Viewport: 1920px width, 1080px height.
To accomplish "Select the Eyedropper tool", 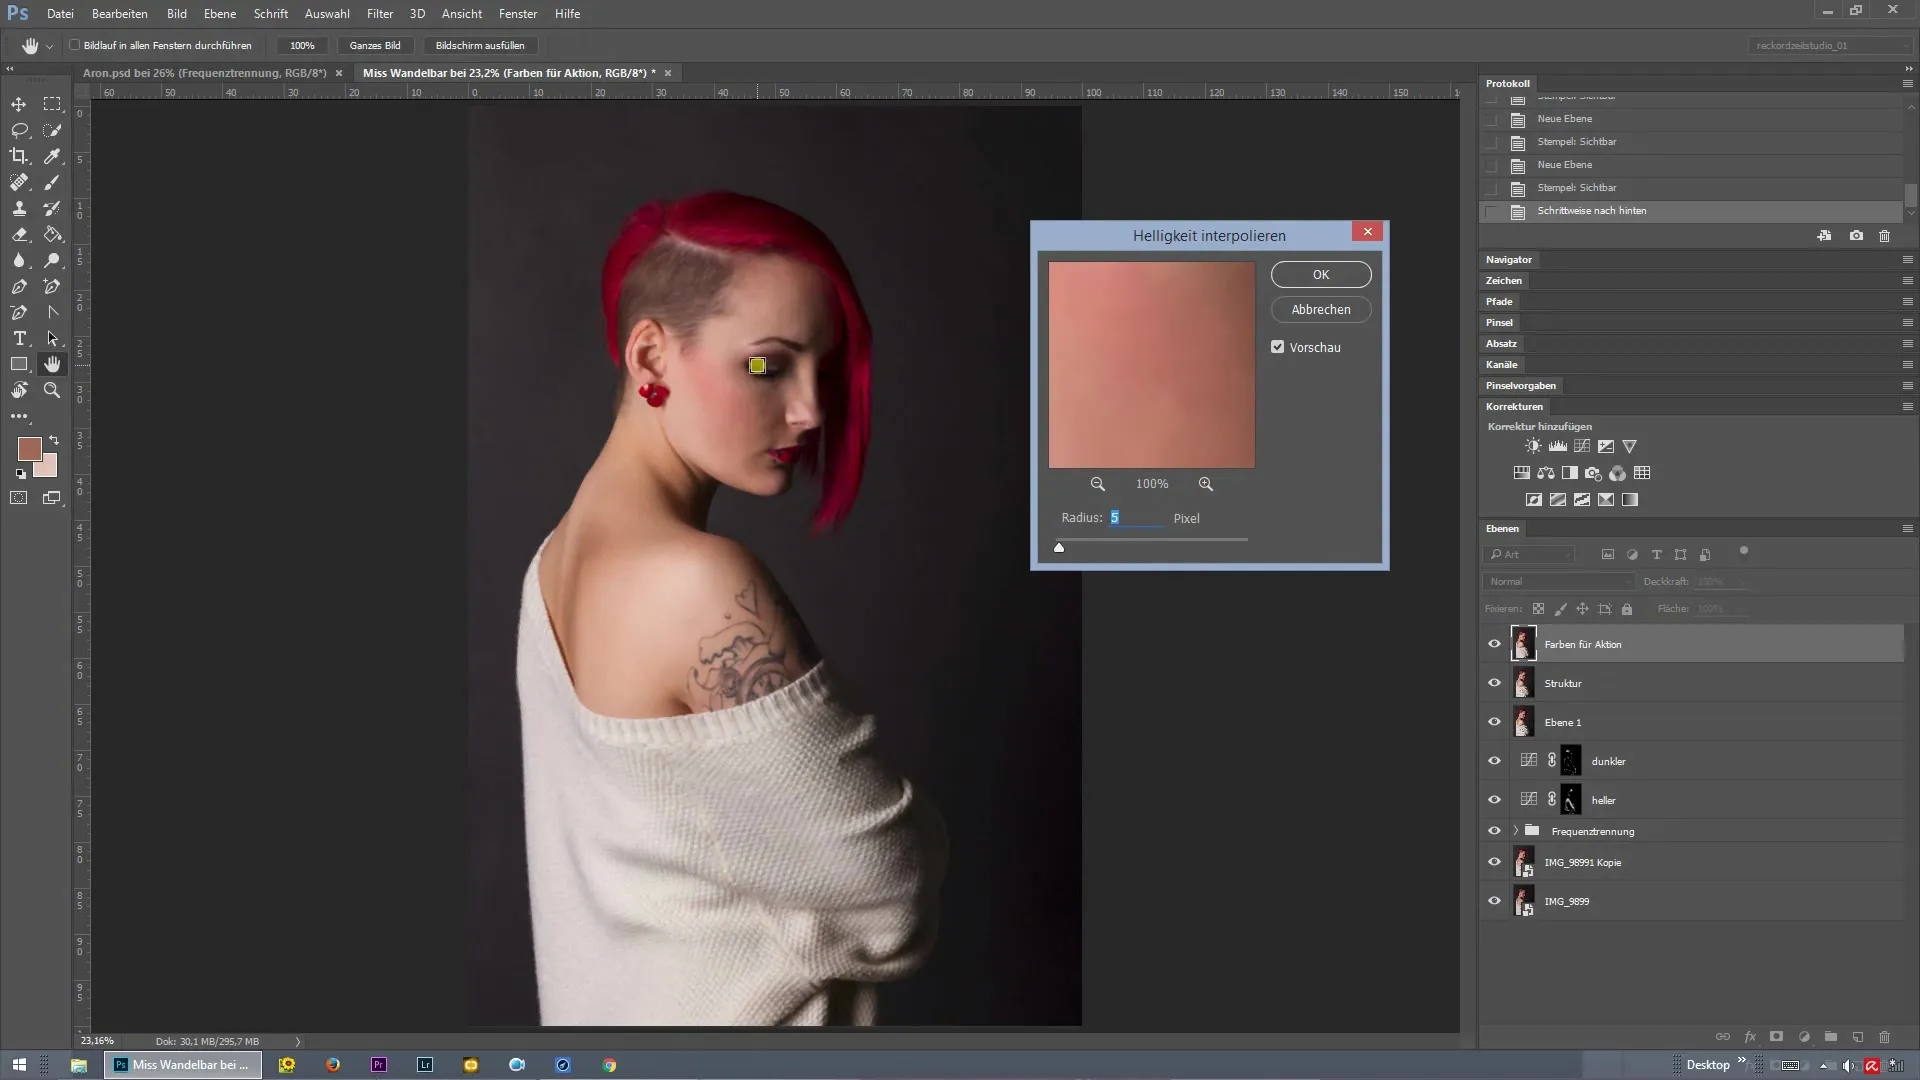I will pos(52,156).
